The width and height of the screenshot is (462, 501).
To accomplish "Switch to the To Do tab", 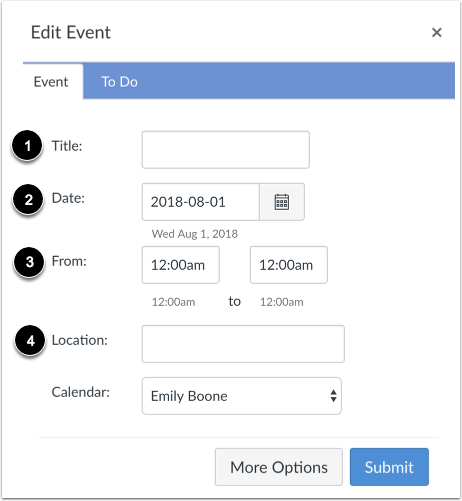I will click(x=119, y=82).
